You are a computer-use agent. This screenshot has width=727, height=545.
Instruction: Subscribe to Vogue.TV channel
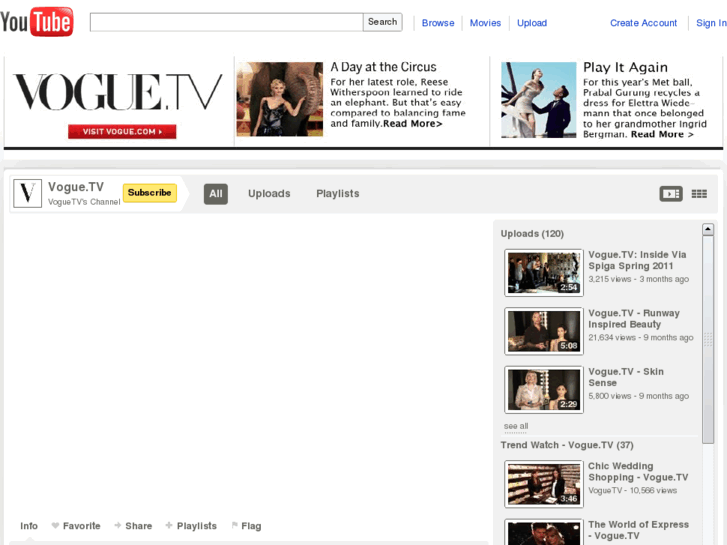point(149,193)
